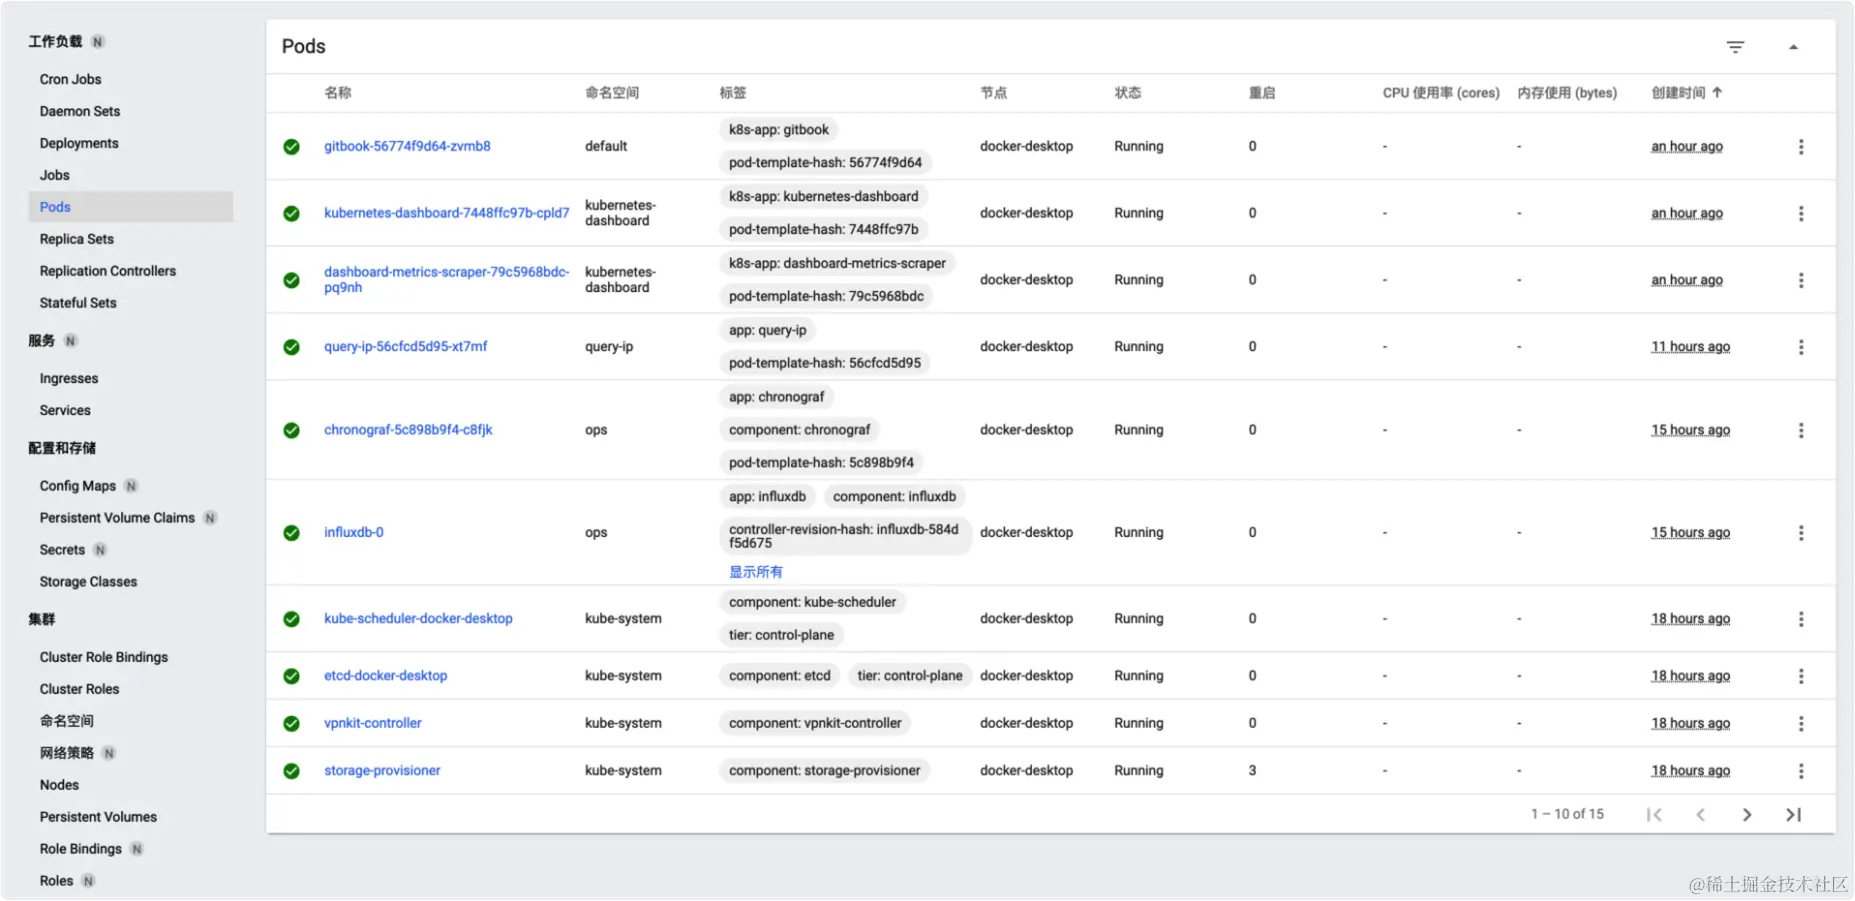This screenshot has width=1855, height=901.
Task: Open the Pods filter icon
Action: coord(1735,47)
